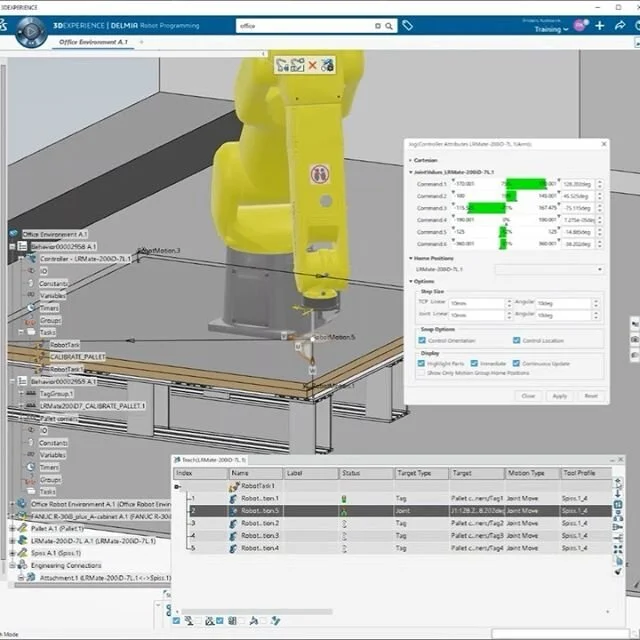Click the Close button in Jog dialog

click(528, 396)
